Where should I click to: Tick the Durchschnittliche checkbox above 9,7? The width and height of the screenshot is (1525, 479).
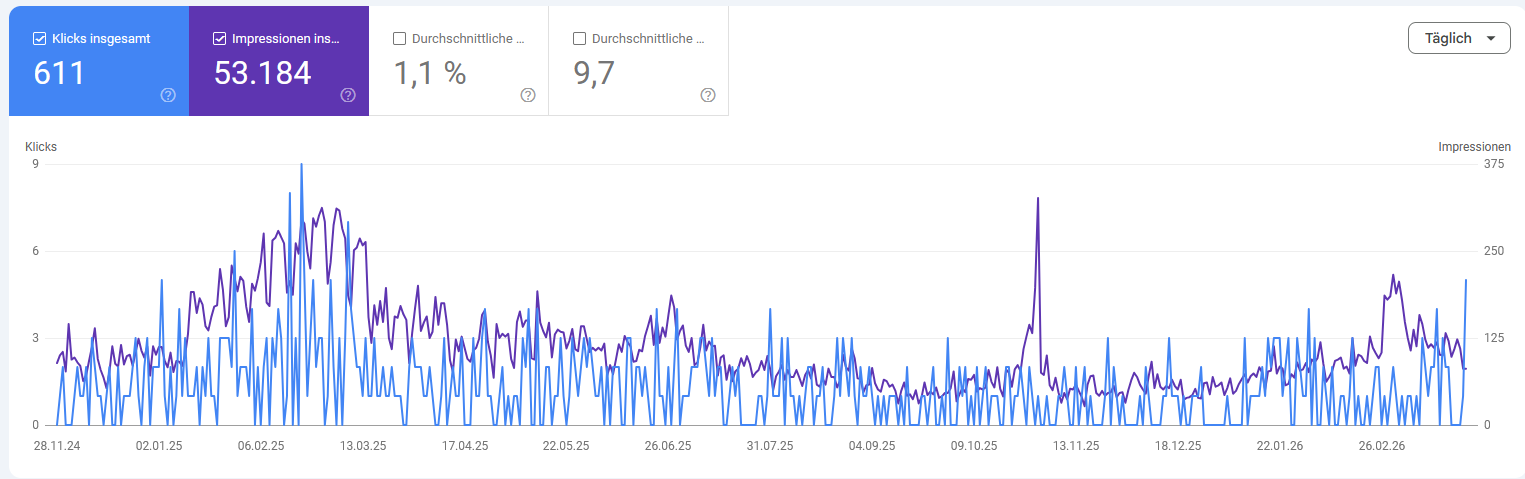(x=580, y=39)
